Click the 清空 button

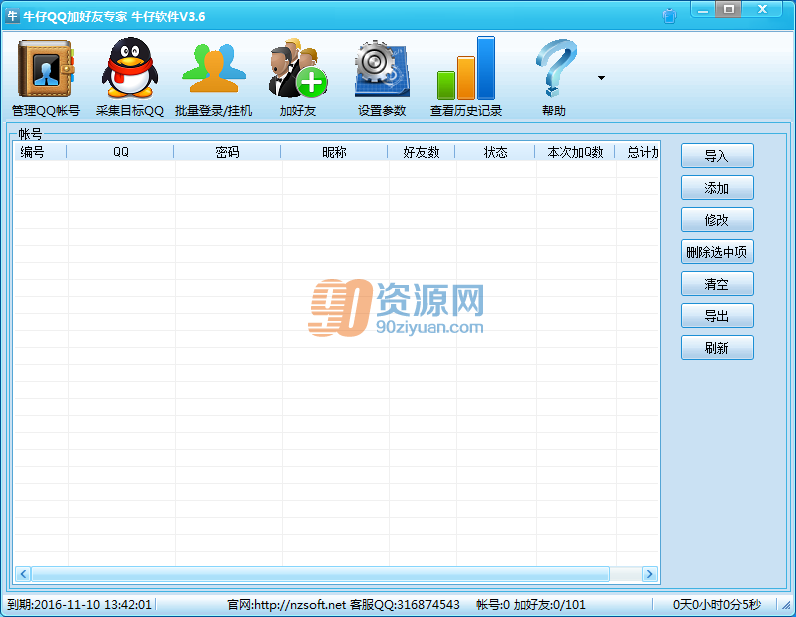717,283
